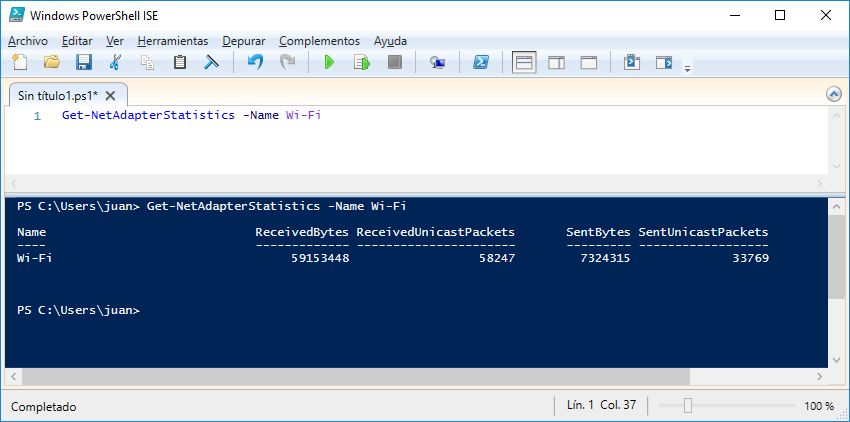This screenshot has height=422, width=850.
Task: Open the Complementos menu
Action: (319, 41)
